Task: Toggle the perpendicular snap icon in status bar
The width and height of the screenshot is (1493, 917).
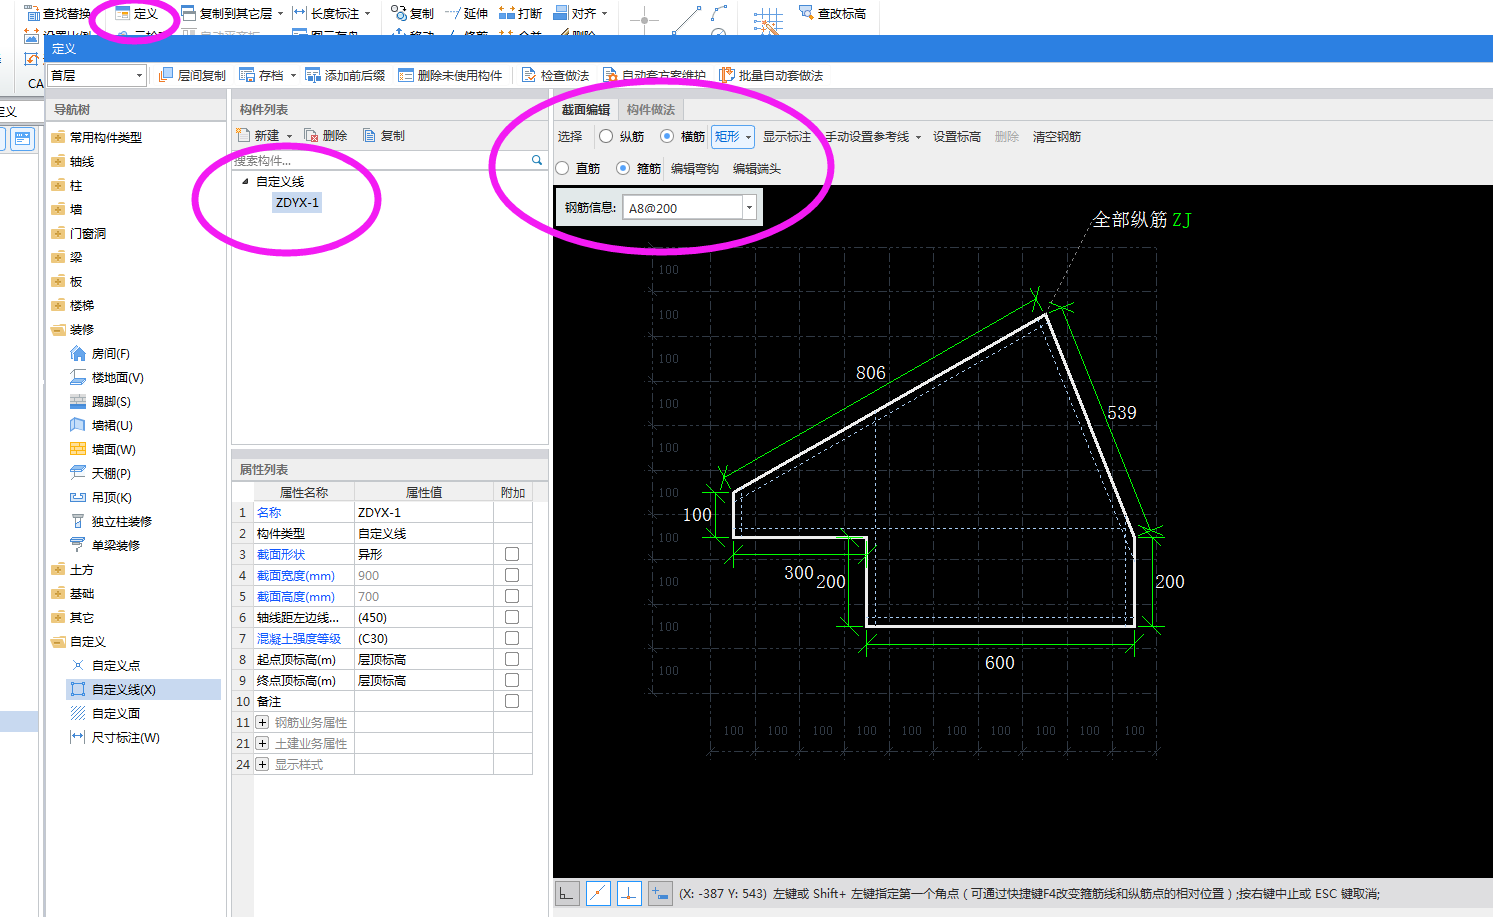Action: [x=629, y=893]
